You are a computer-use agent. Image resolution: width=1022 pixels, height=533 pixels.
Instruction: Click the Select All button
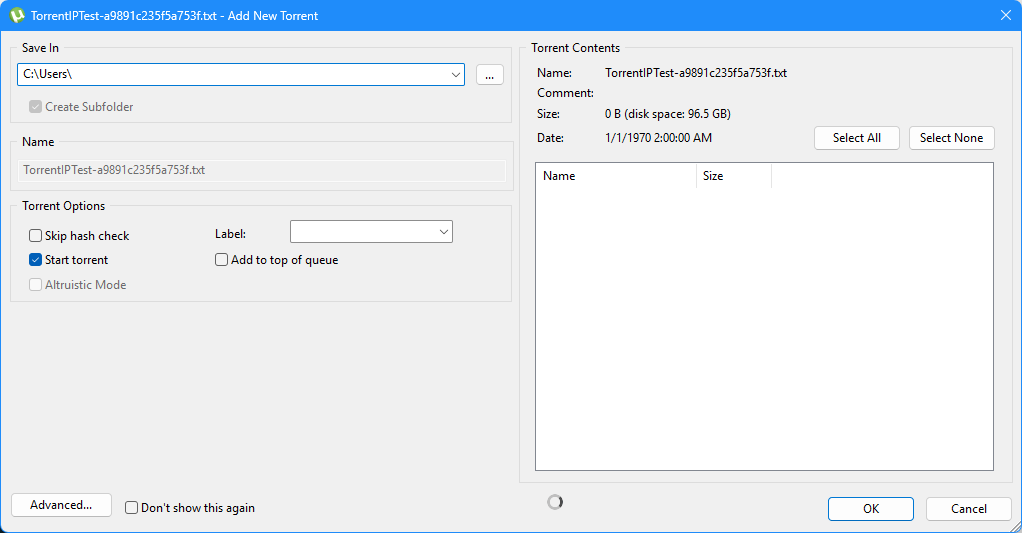(856, 138)
